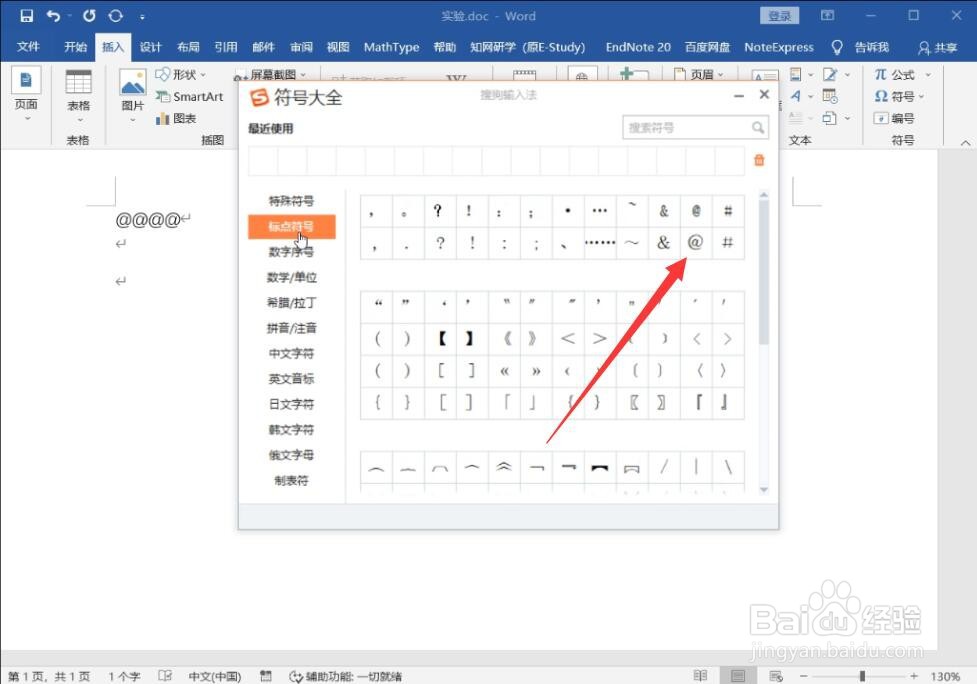The height and width of the screenshot is (684, 977).
Task: Click the Undo arrow icon
Action: tap(54, 16)
